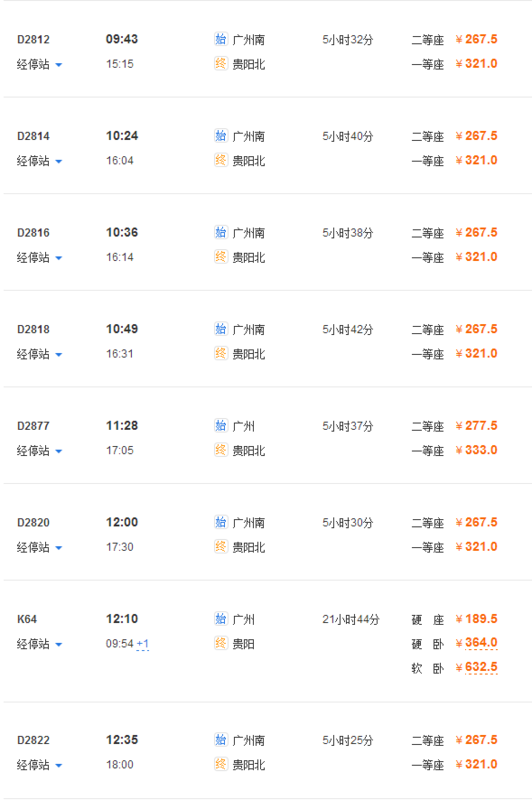Click the blue 始 icon for train D2812
532x800 pixels.
(220, 39)
